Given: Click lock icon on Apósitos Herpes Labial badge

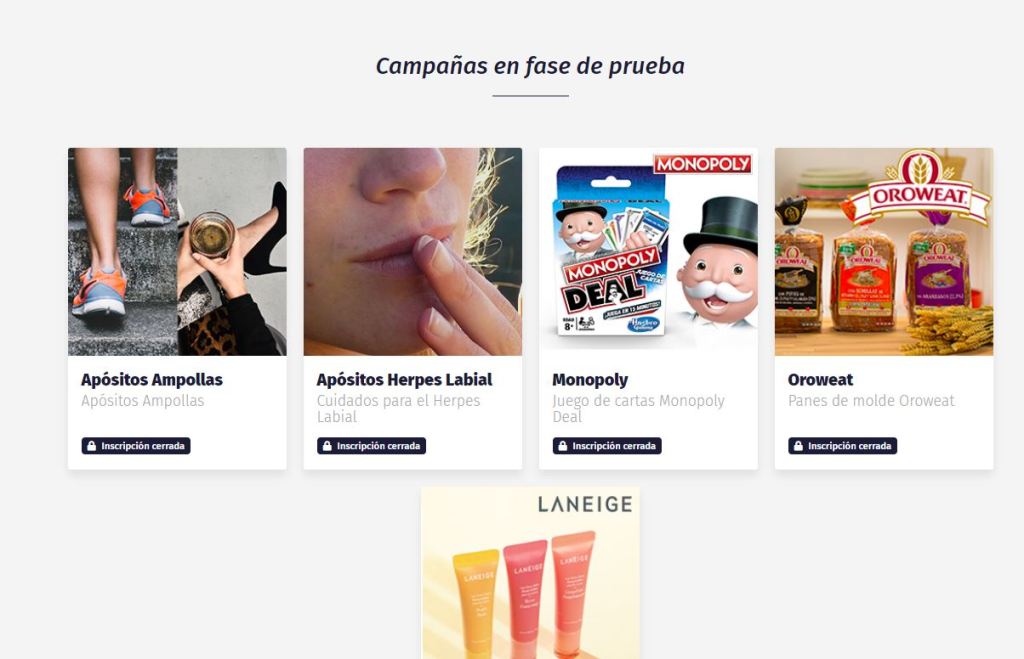Looking at the screenshot, I should click(327, 446).
